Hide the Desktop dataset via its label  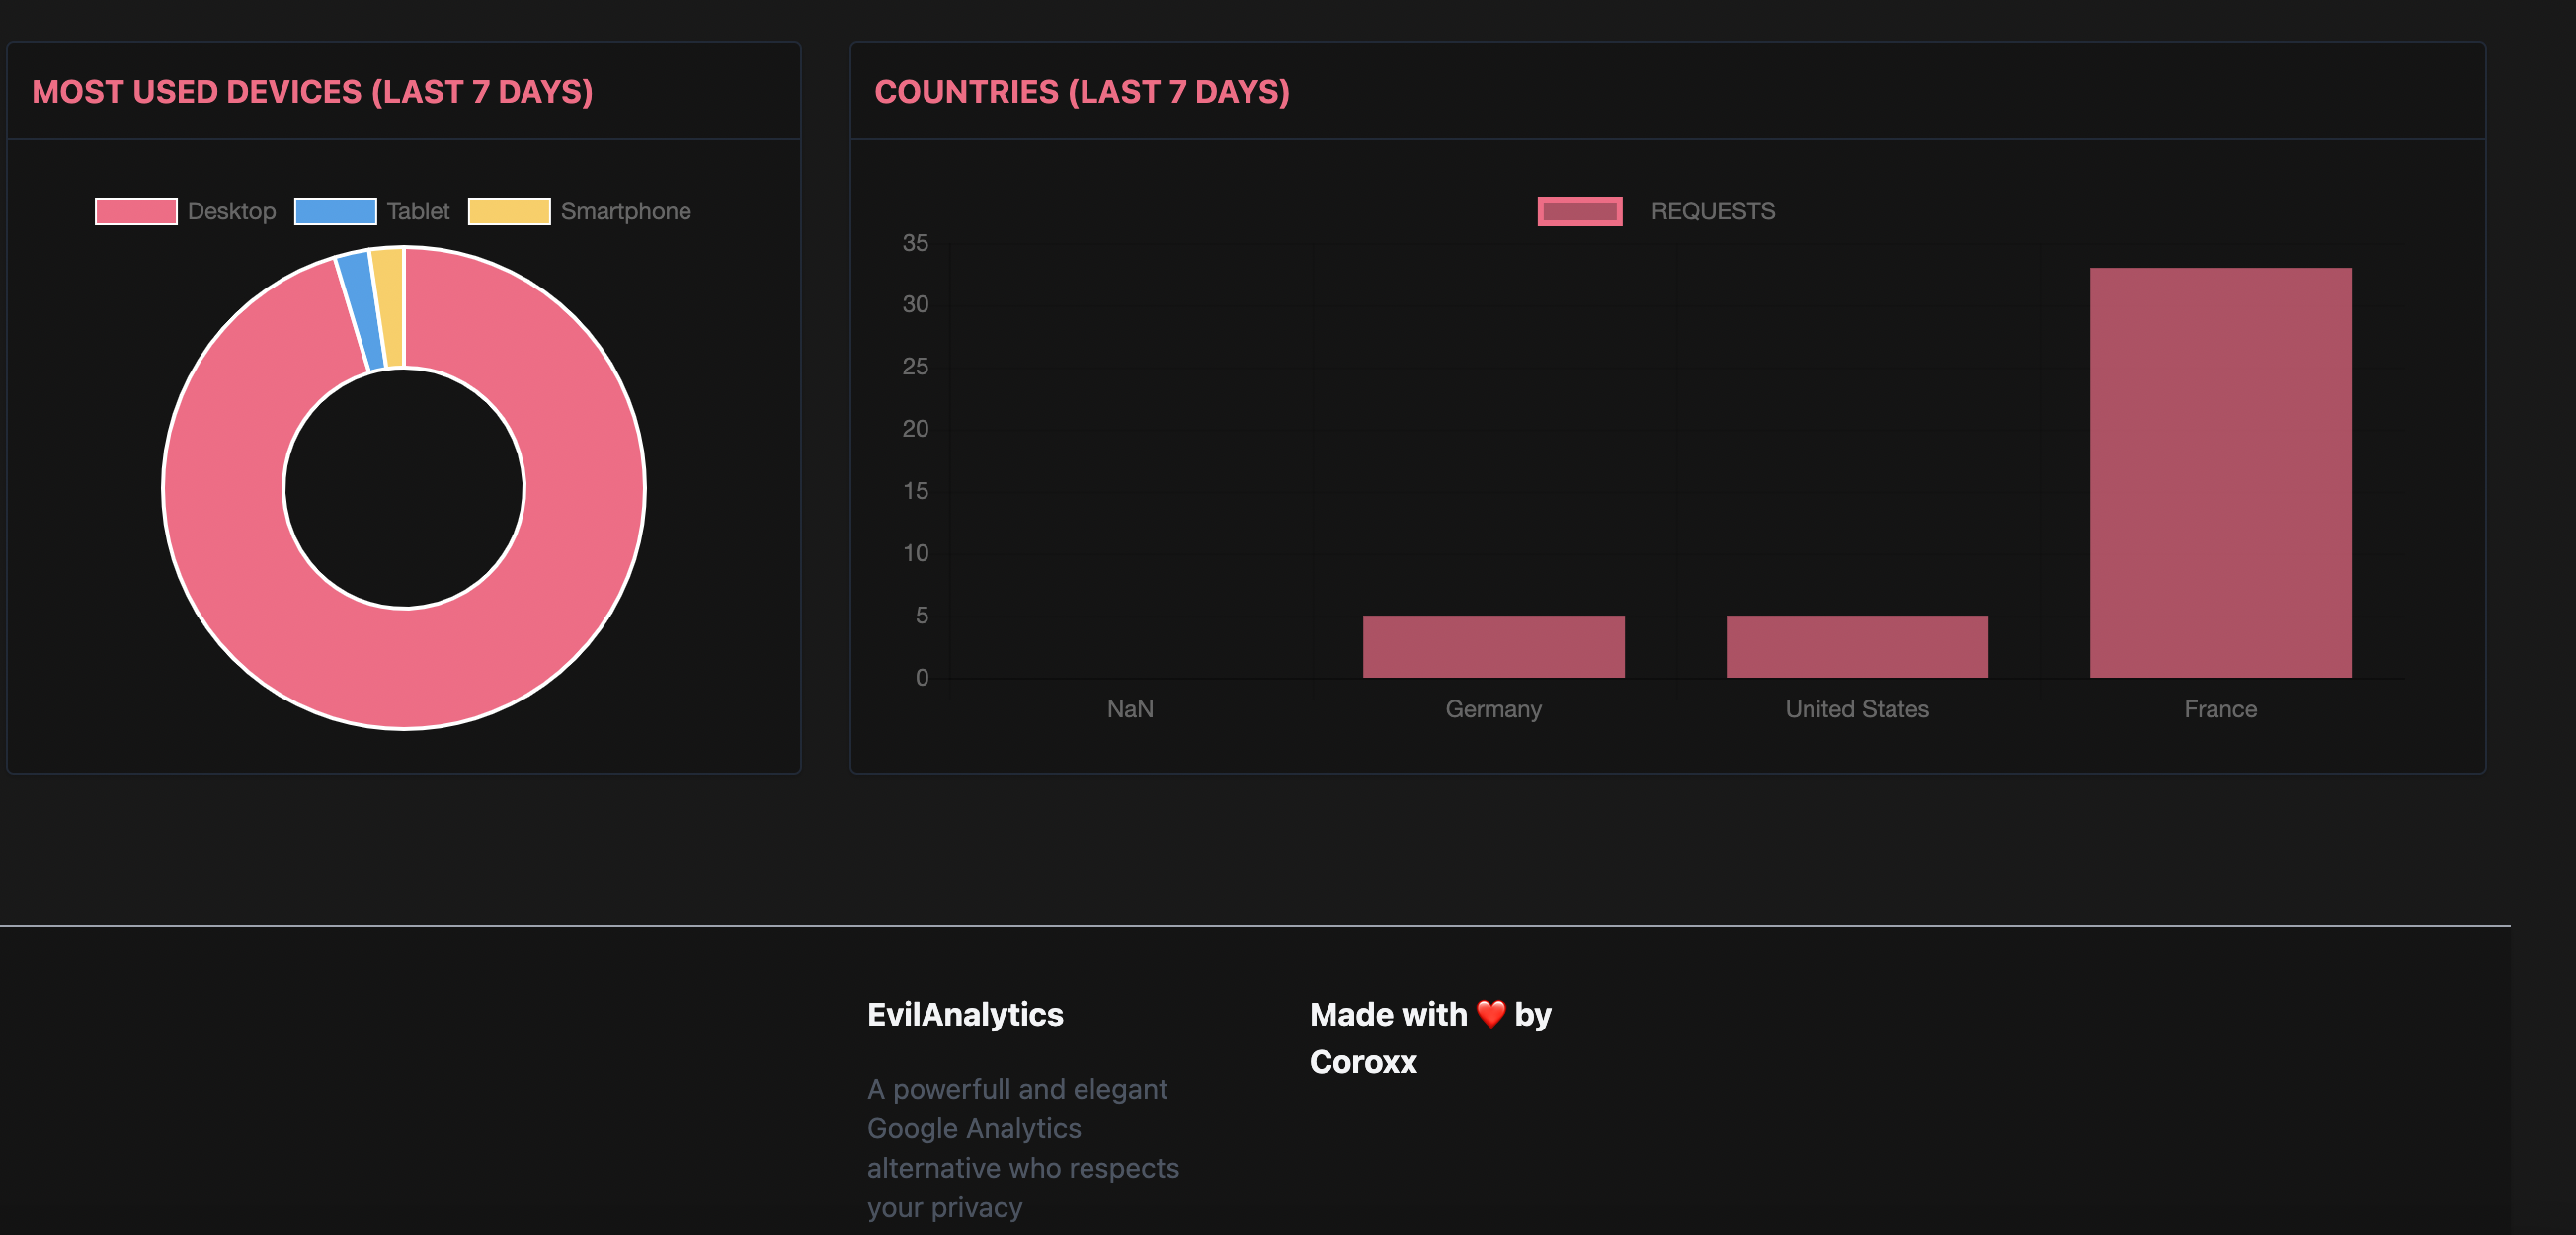[231, 211]
